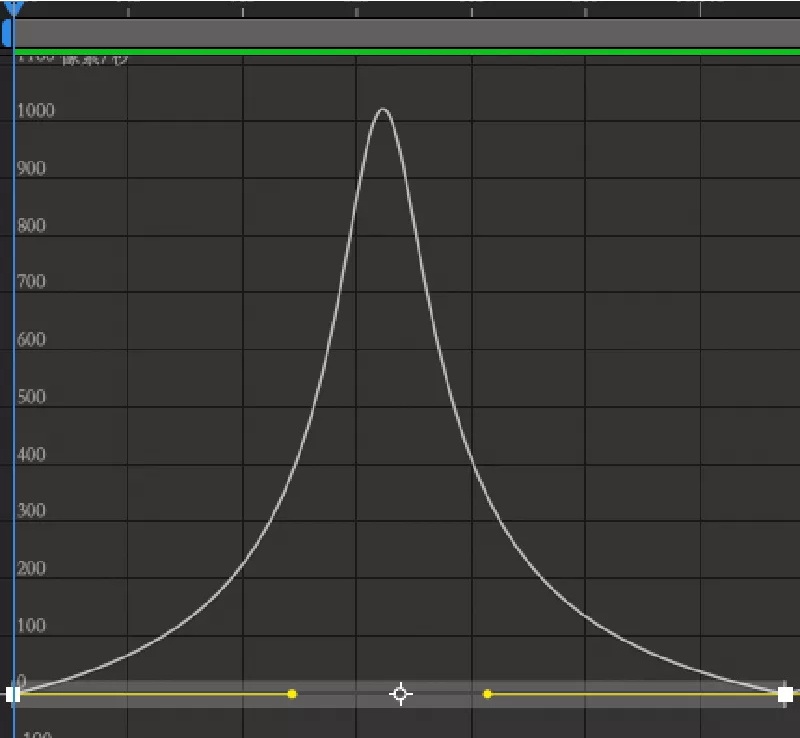Click the 500 value axis label
The height and width of the screenshot is (738, 800).
[31, 397]
